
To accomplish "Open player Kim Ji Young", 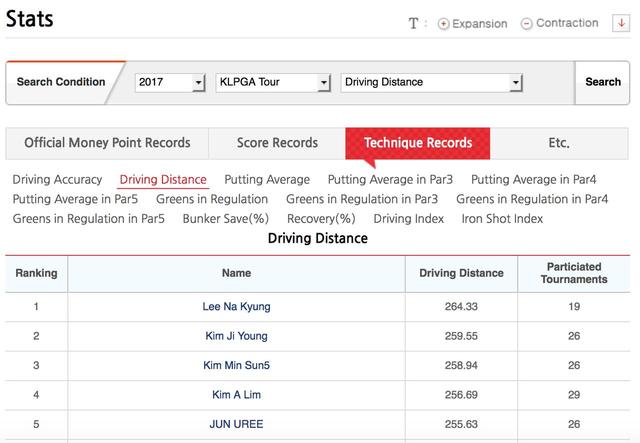I will [x=236, y=336].
